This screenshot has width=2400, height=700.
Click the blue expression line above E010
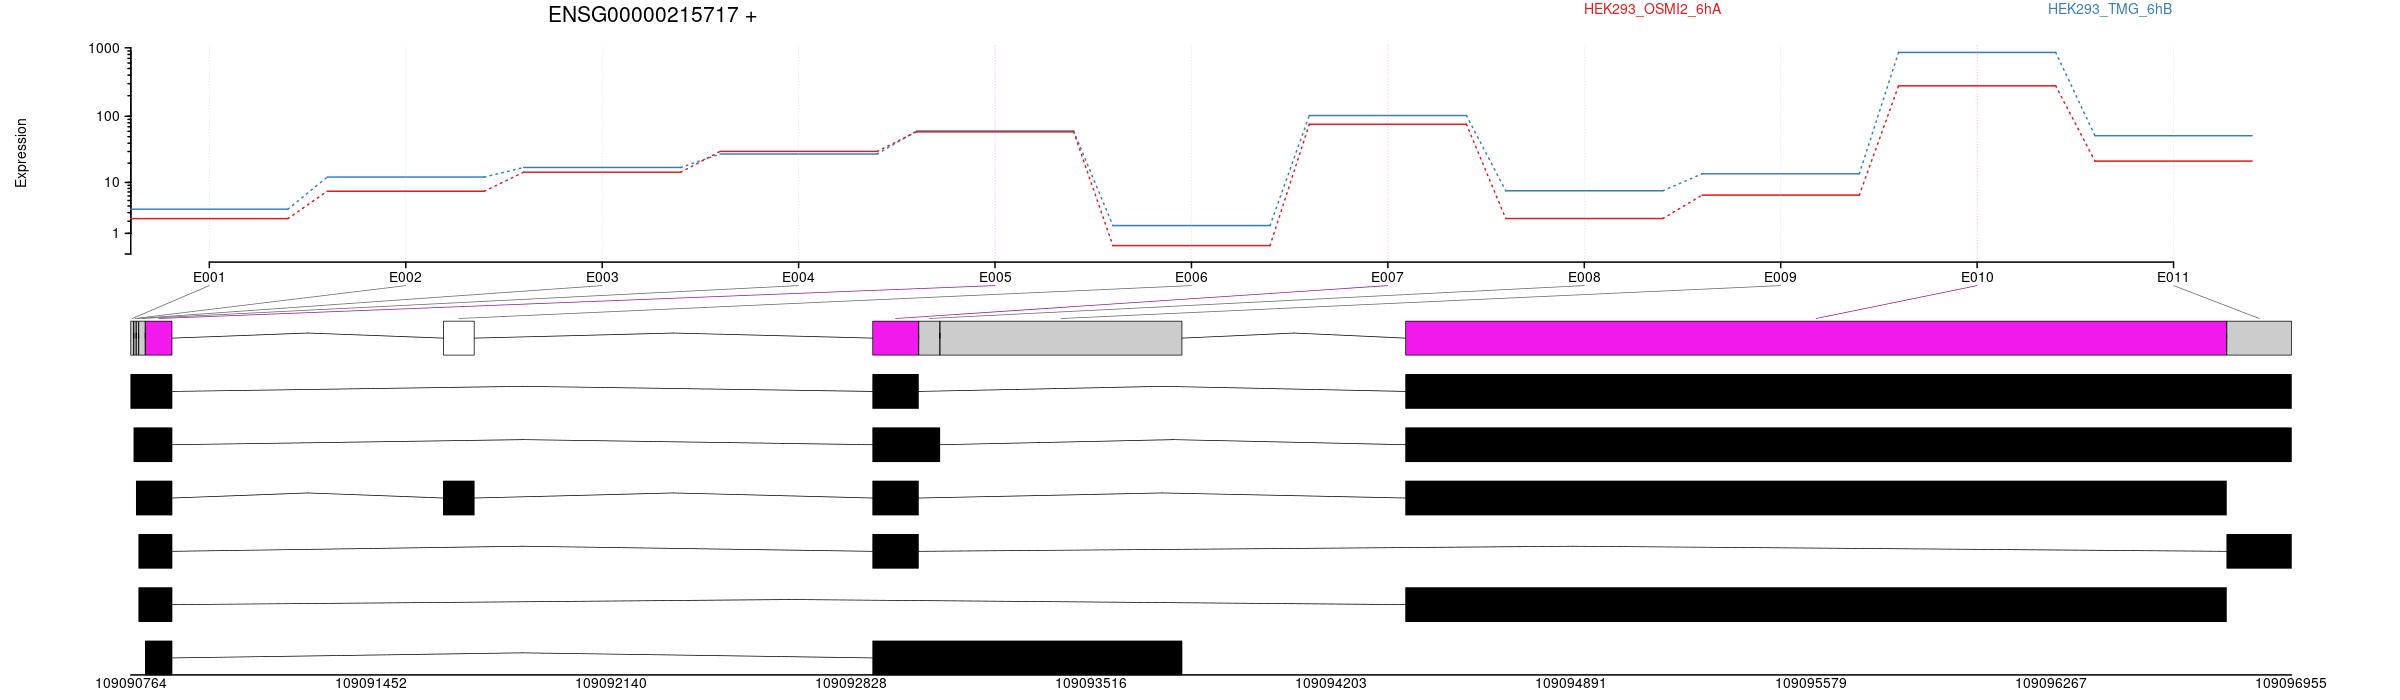click(x=1977, y=52)
